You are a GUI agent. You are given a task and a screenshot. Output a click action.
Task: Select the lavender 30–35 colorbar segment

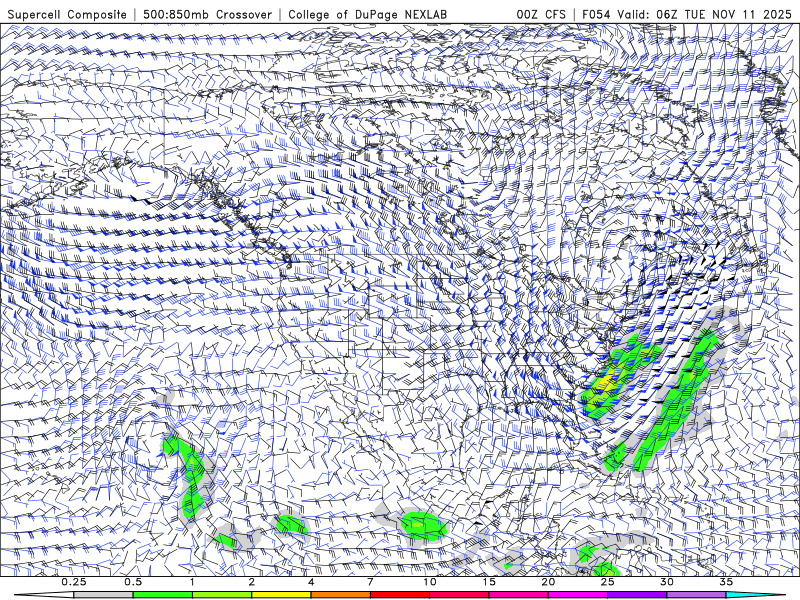[x=696, y=595]
